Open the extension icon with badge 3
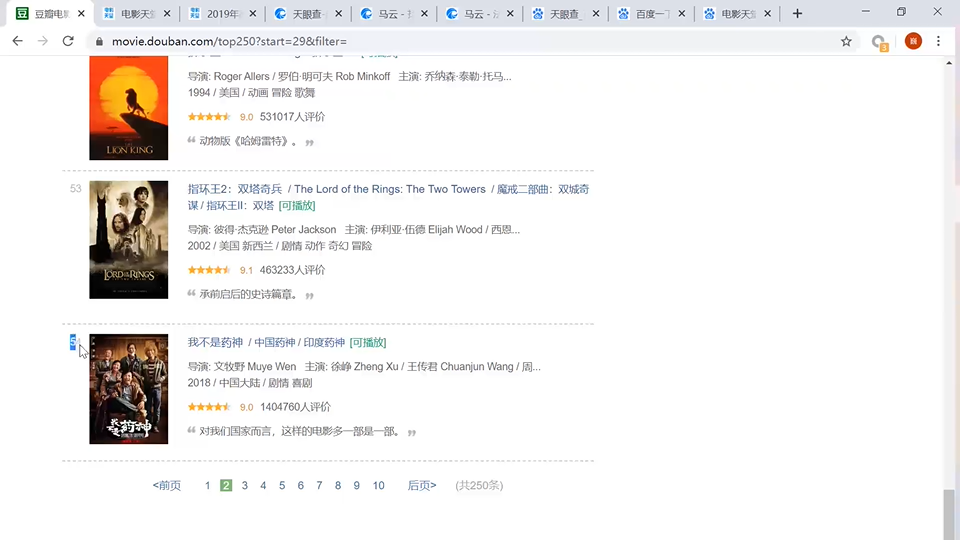This screenshot has height=540, width=960. tap(879, 42)
